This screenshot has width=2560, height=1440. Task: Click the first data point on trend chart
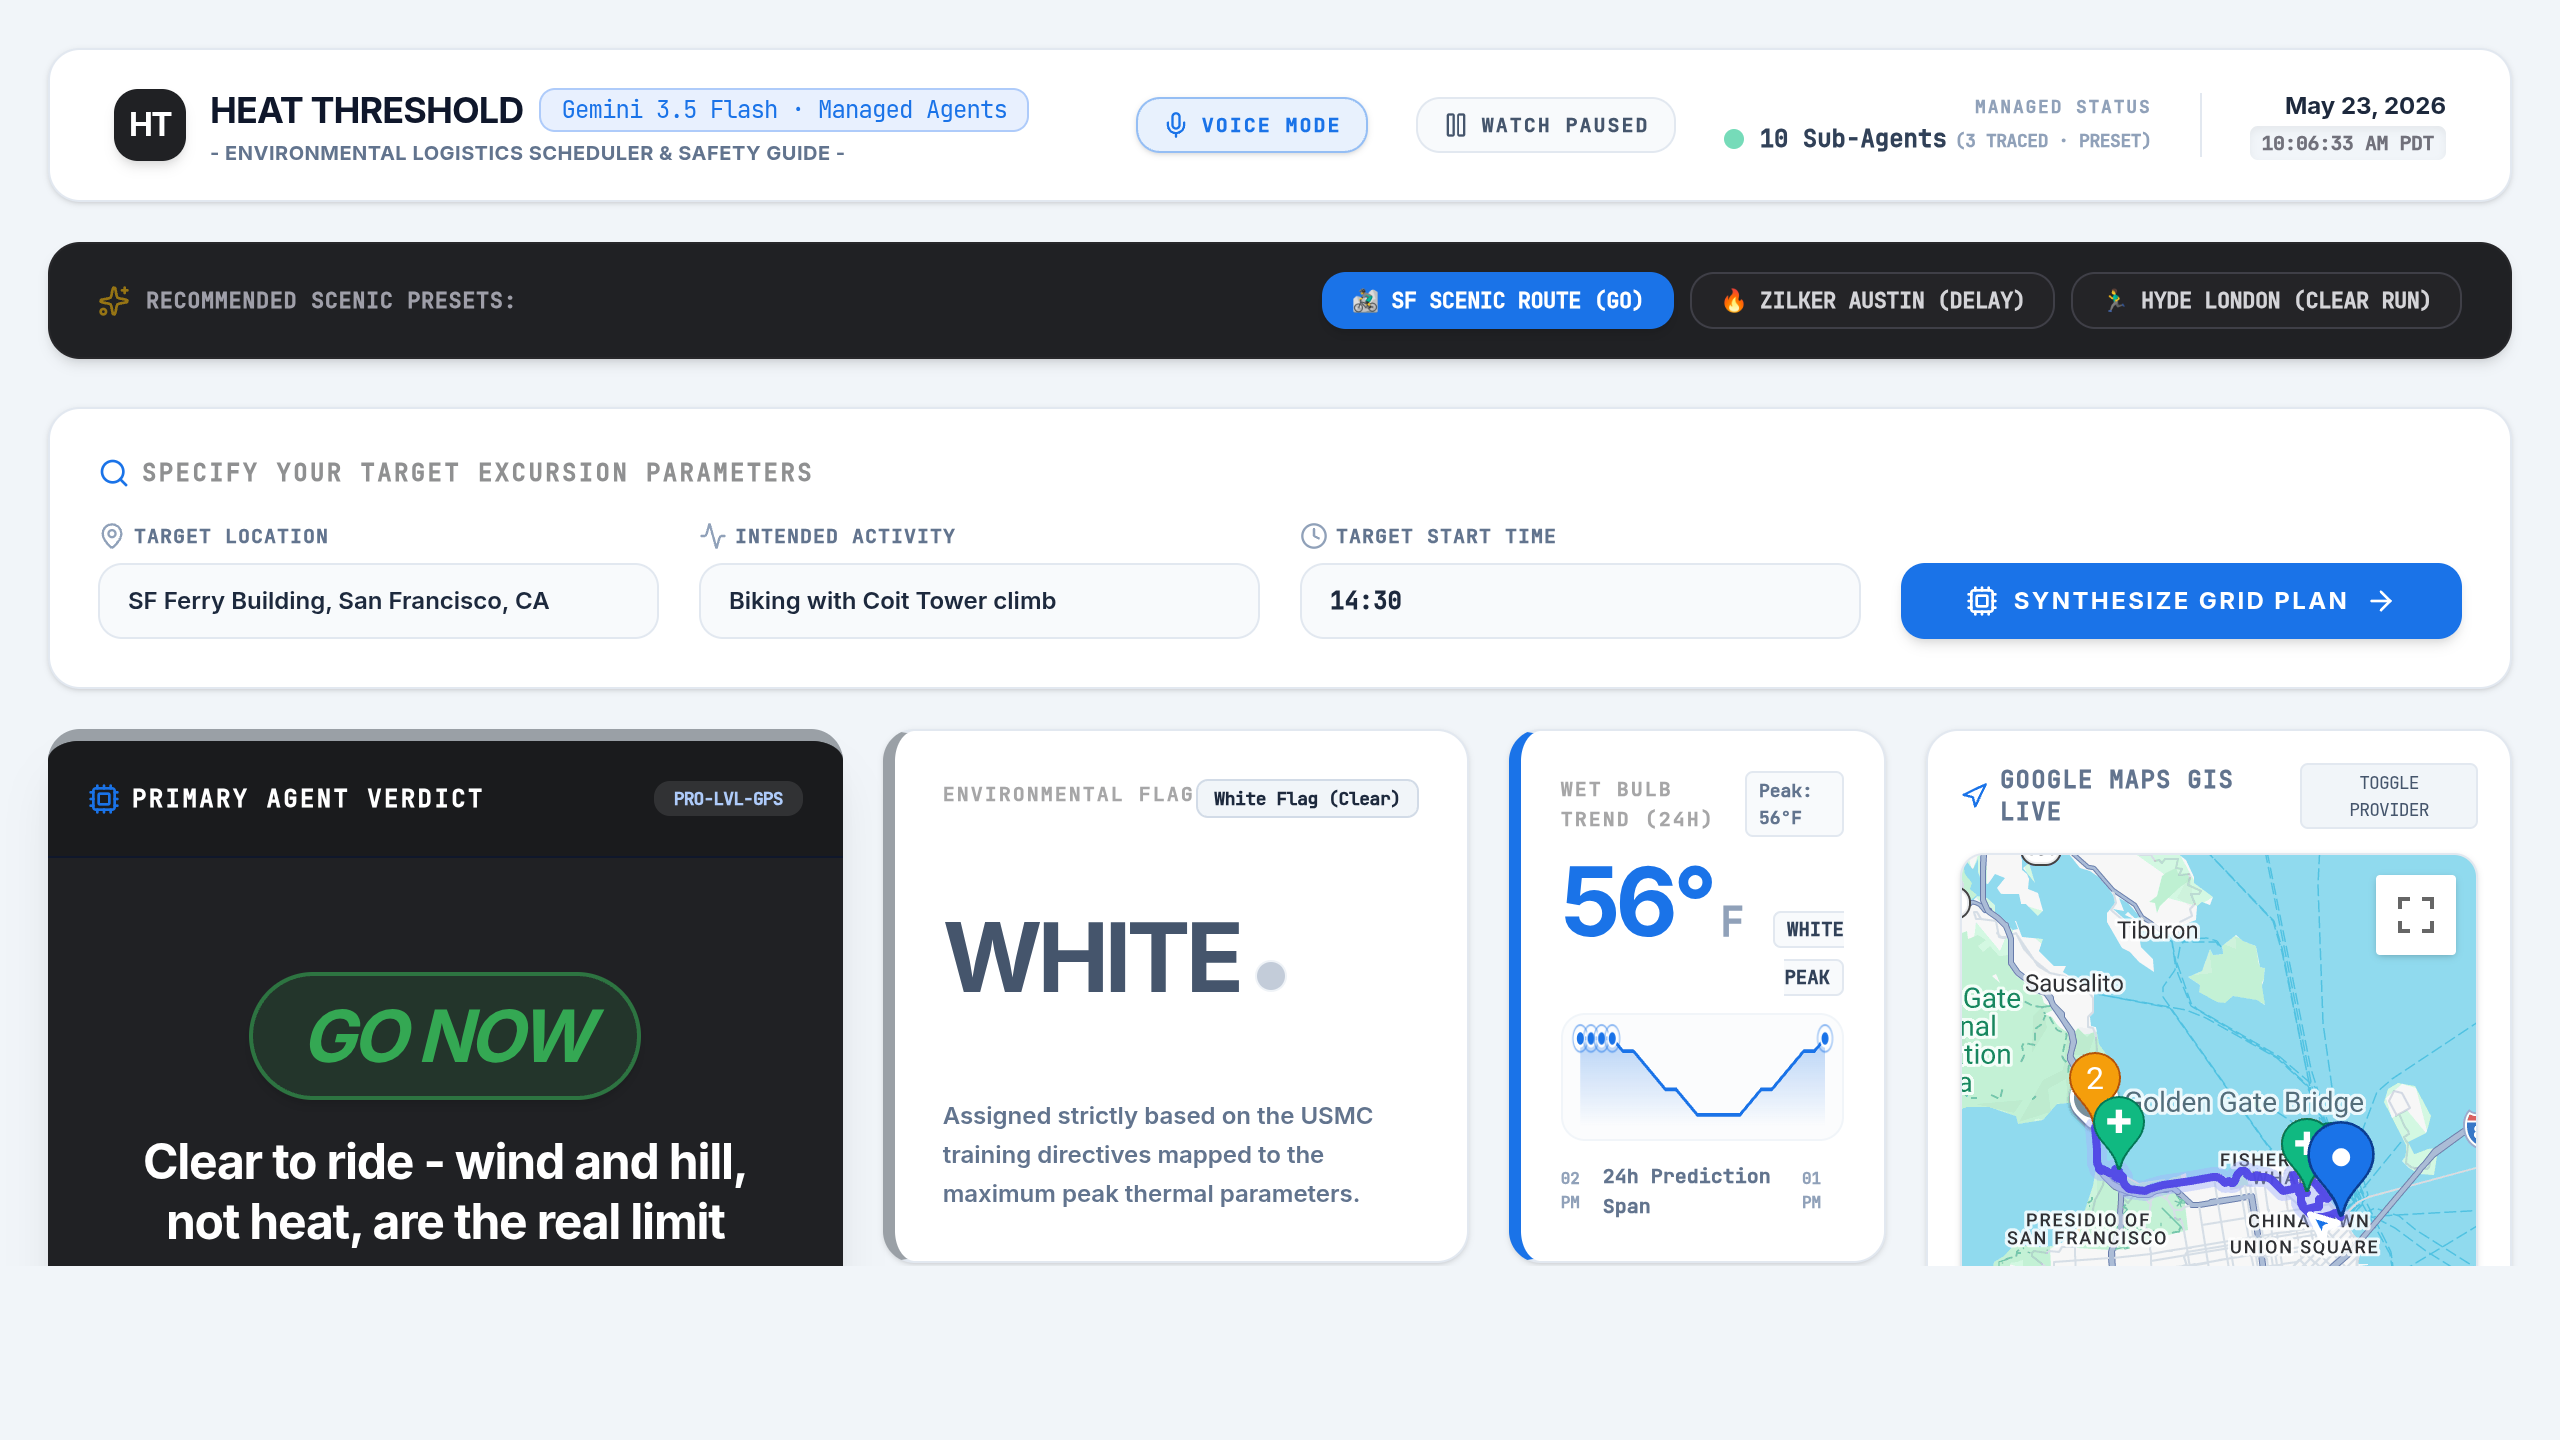point(1580,1039)
